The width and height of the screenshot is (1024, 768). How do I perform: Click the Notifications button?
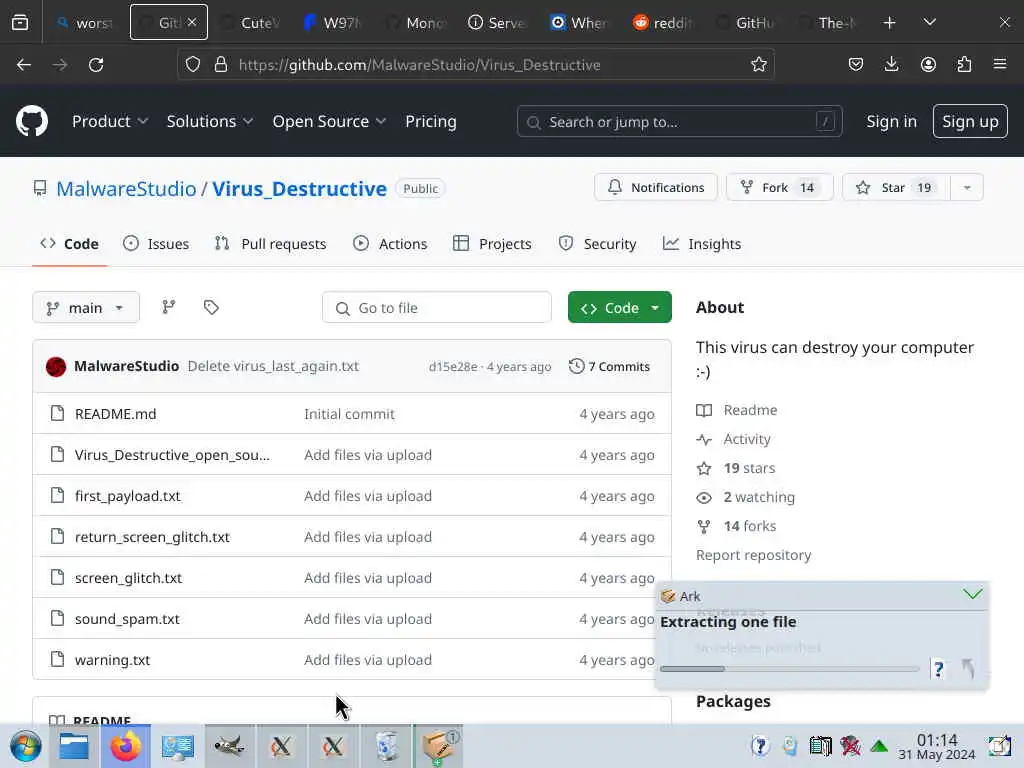[x=656, y=188]
